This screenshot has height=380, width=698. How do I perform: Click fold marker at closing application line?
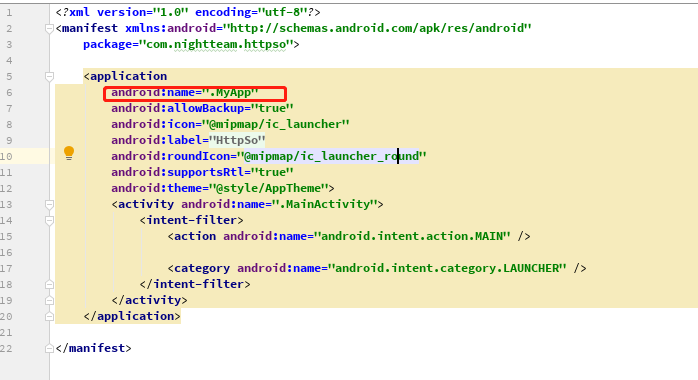[x=49, y=316]
